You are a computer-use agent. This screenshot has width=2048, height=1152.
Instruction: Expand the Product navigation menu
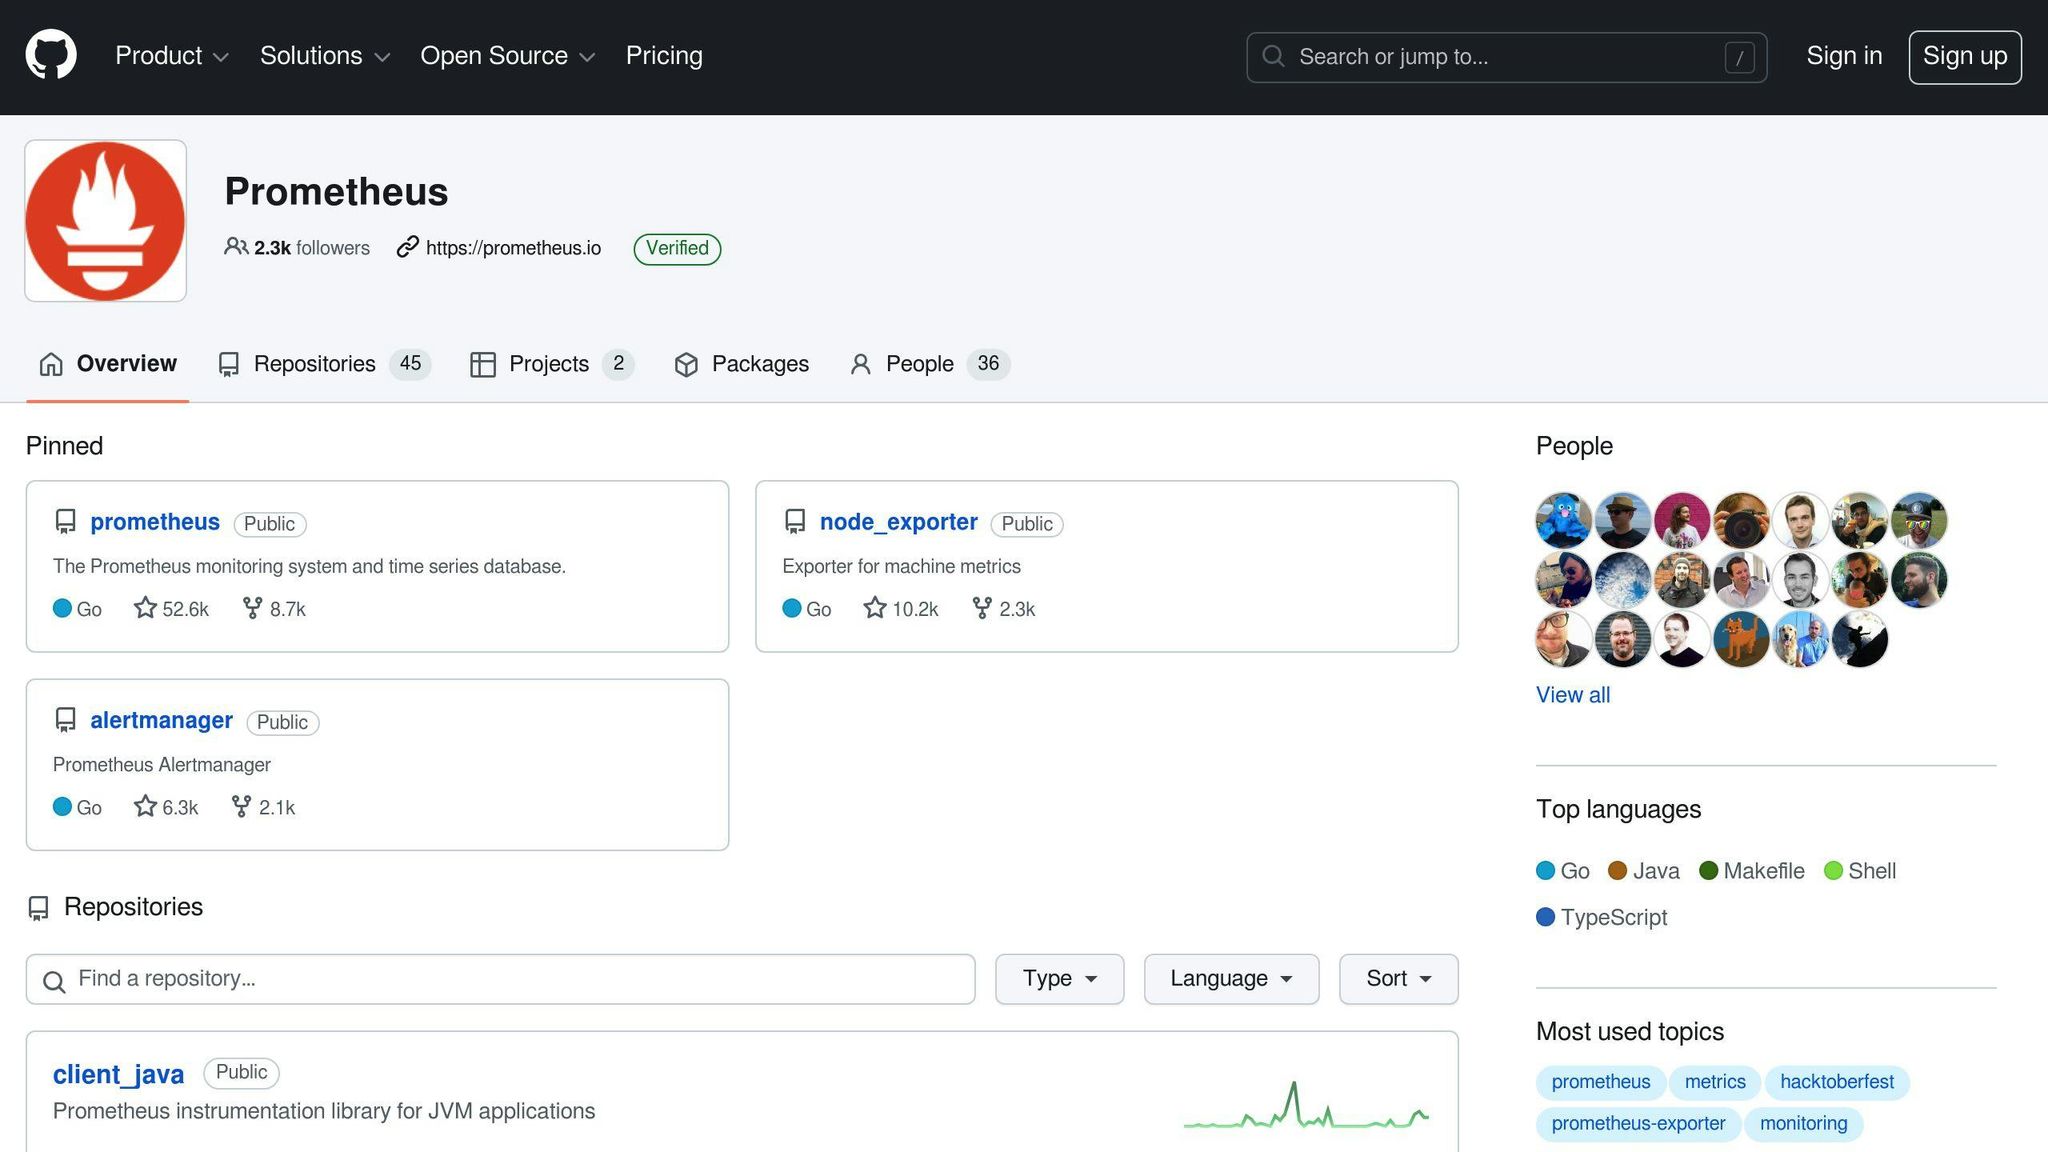172,56
